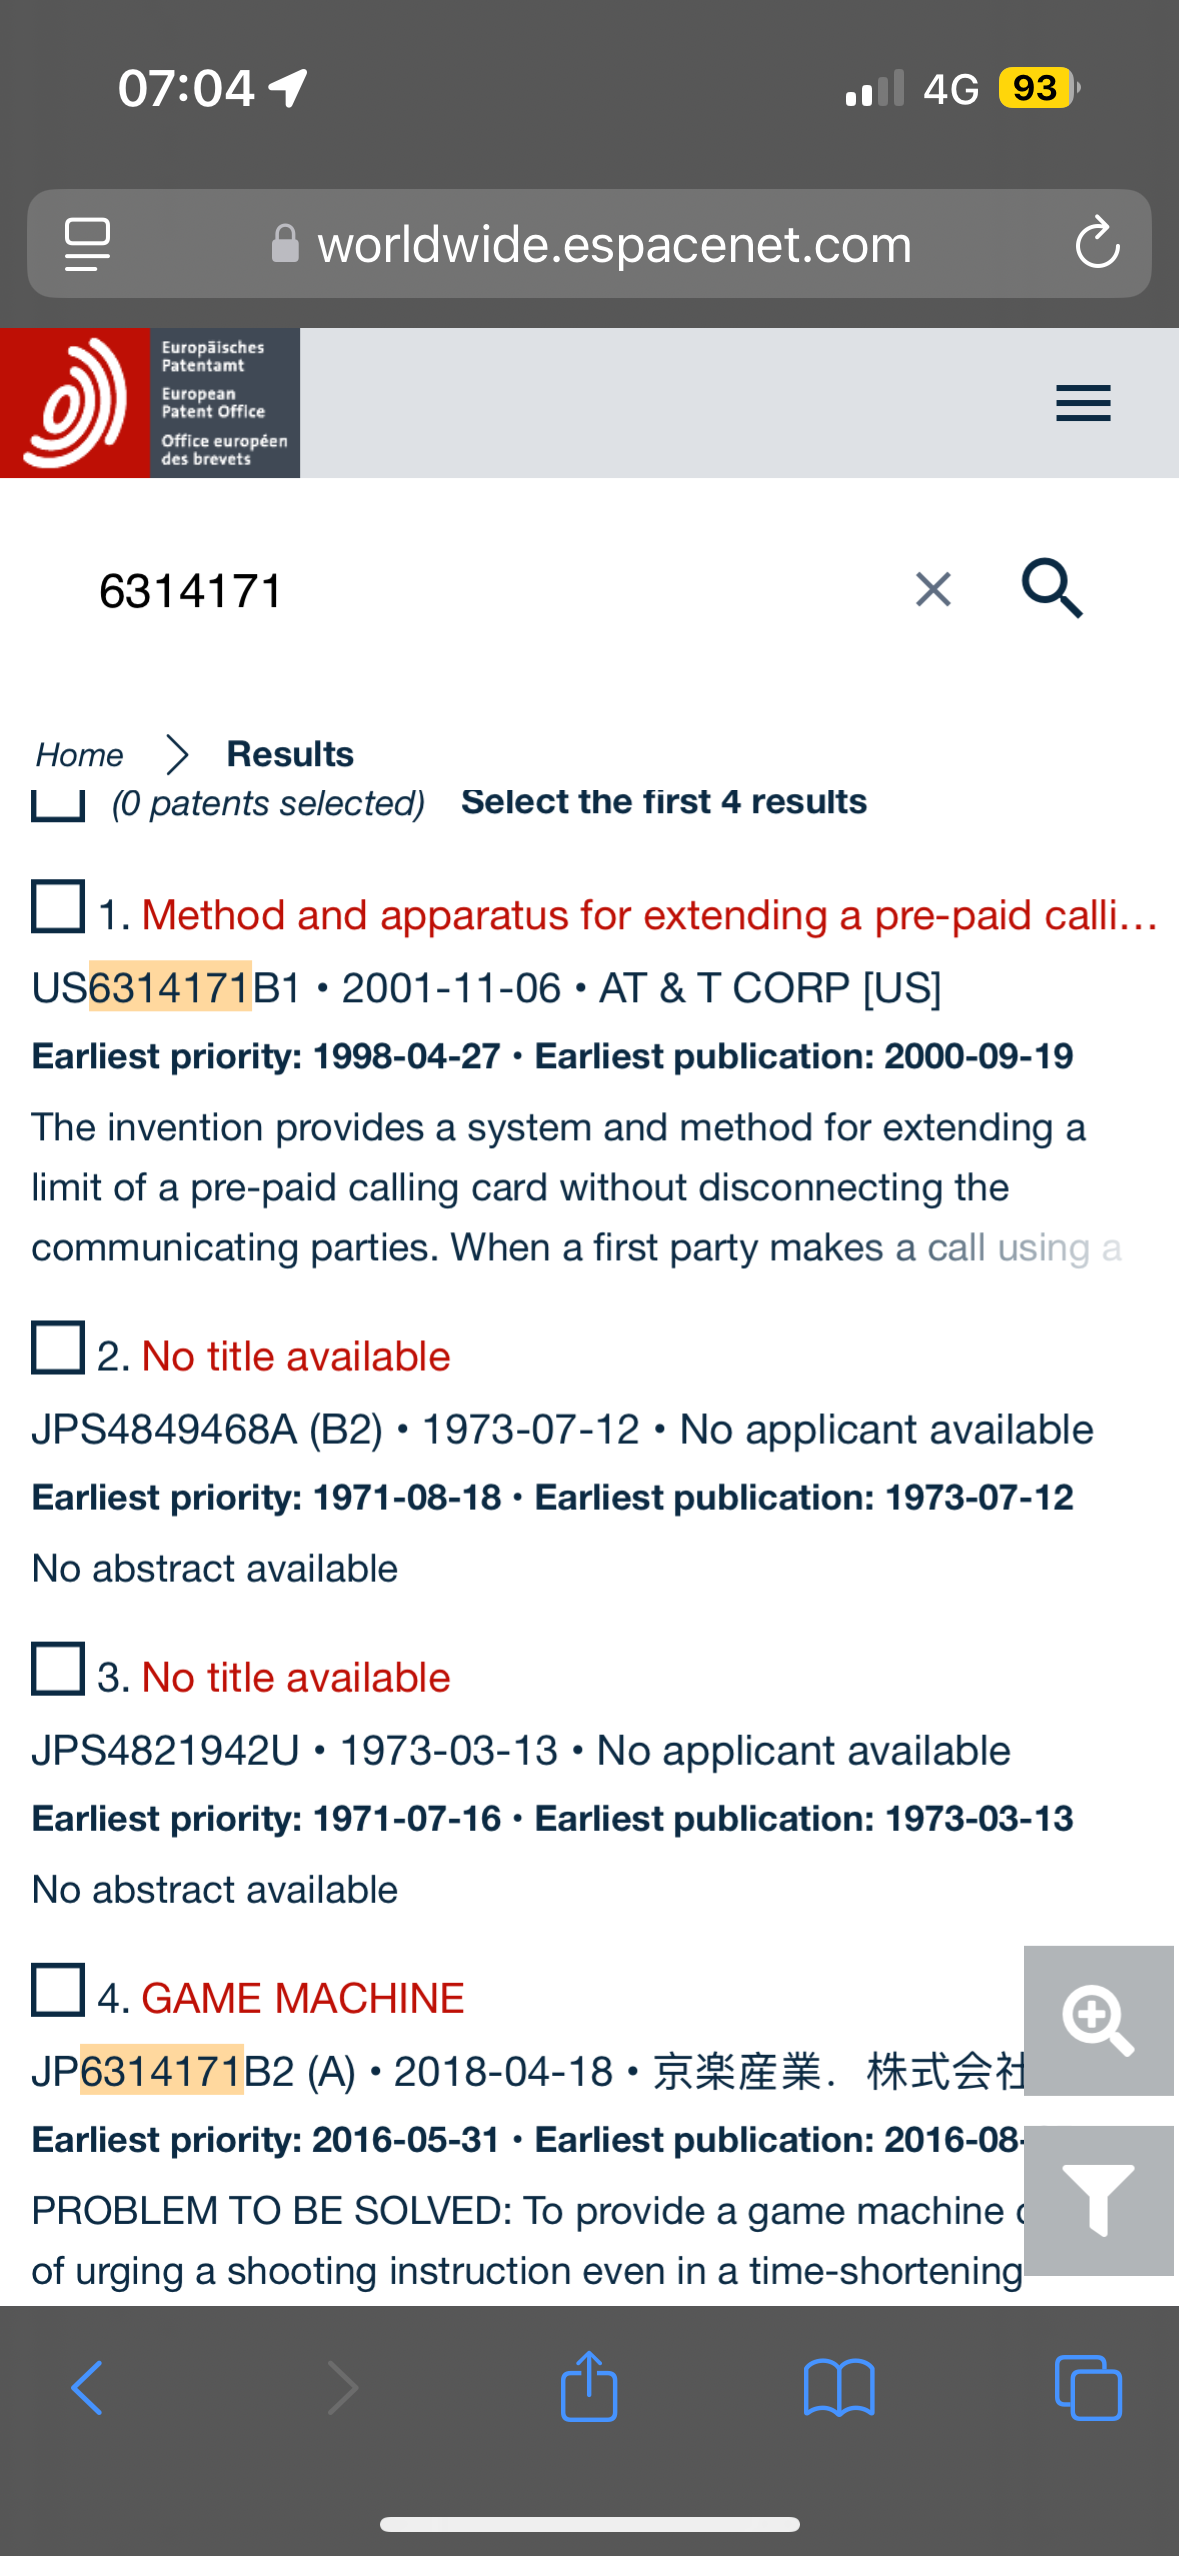Screen dimensions: 1179x2556
Task: Open Safari page settings reader icon
Action: [x=87, y=243]
